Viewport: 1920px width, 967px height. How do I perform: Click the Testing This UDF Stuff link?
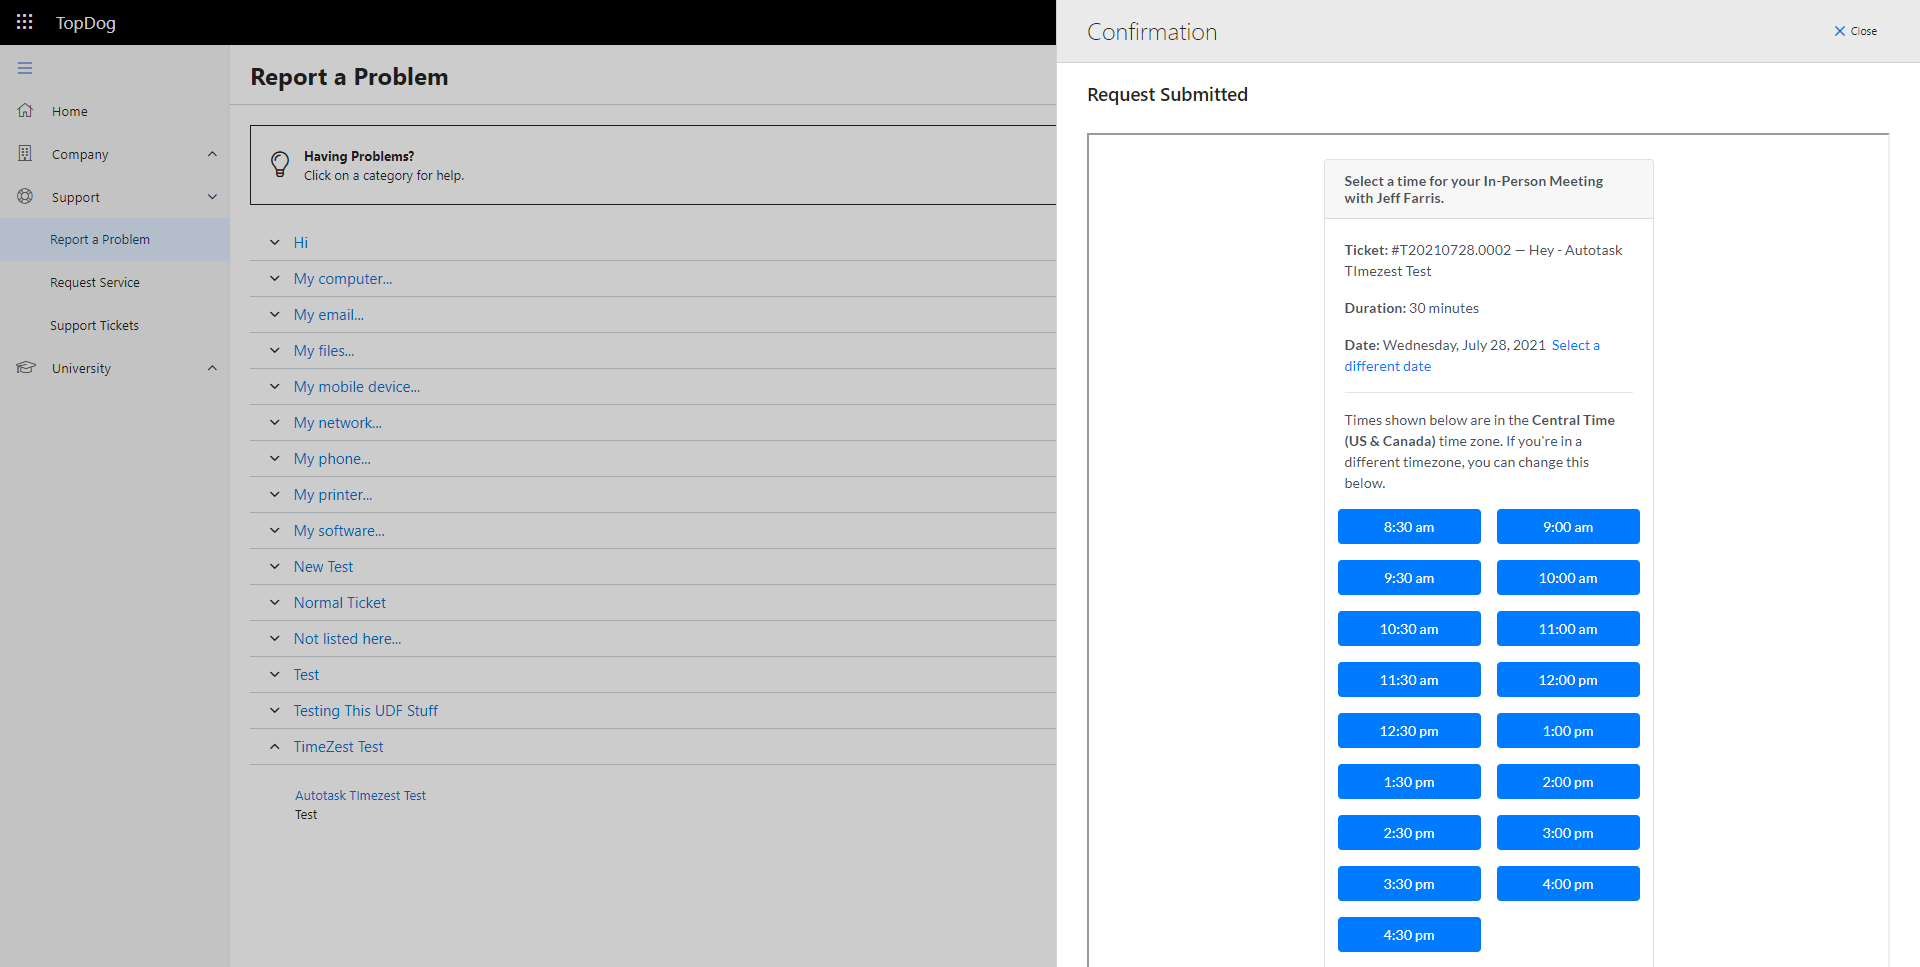(366, 711)
